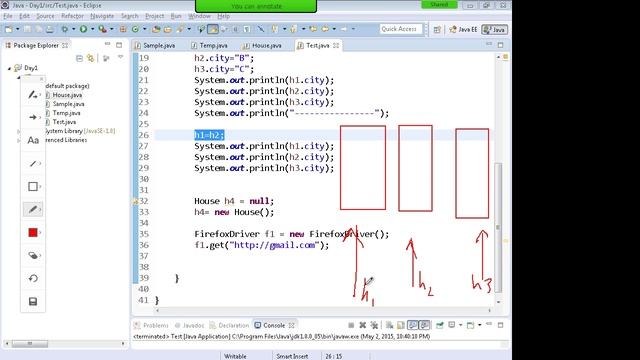The height and width of the screenshot is (360, 640).
Task: Open the Project menu
Action: point(154,16)
